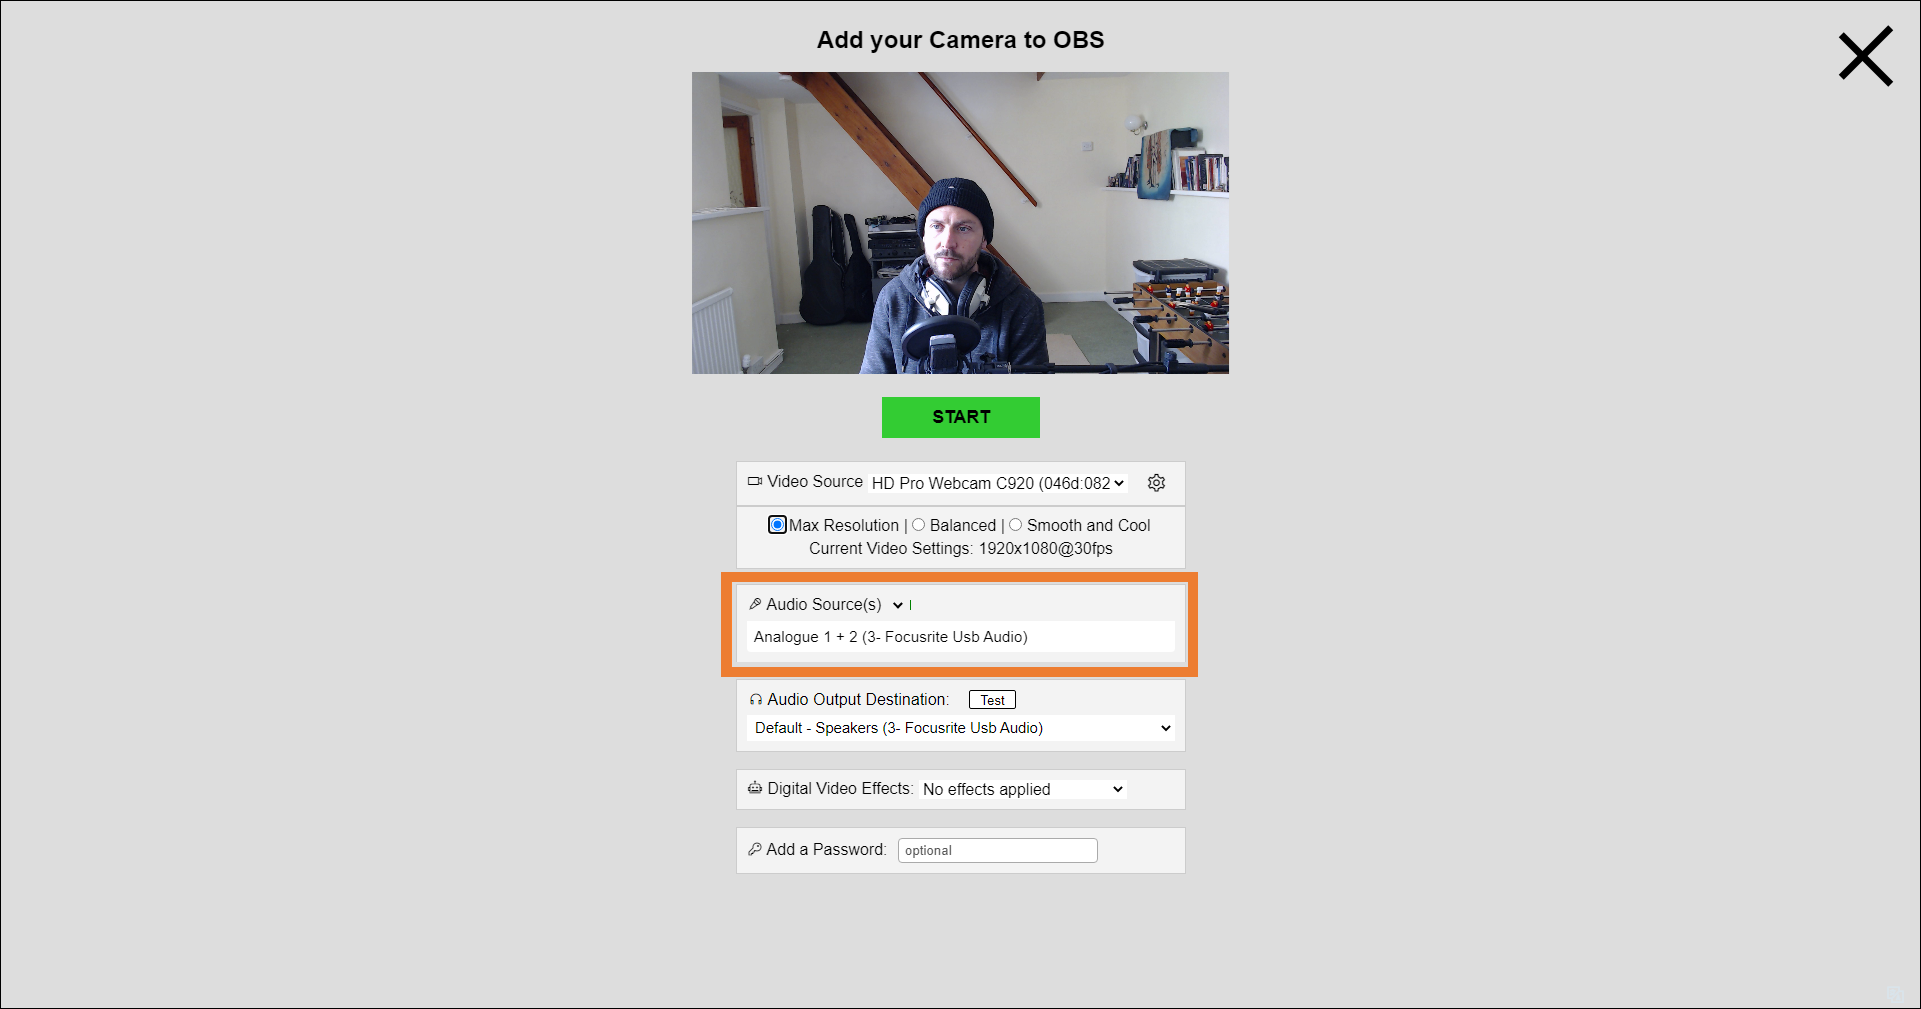Open the Audio Output Destination speakers dropdown
This screenshot has height=1009, width=1921.
(x=960, y=728)
